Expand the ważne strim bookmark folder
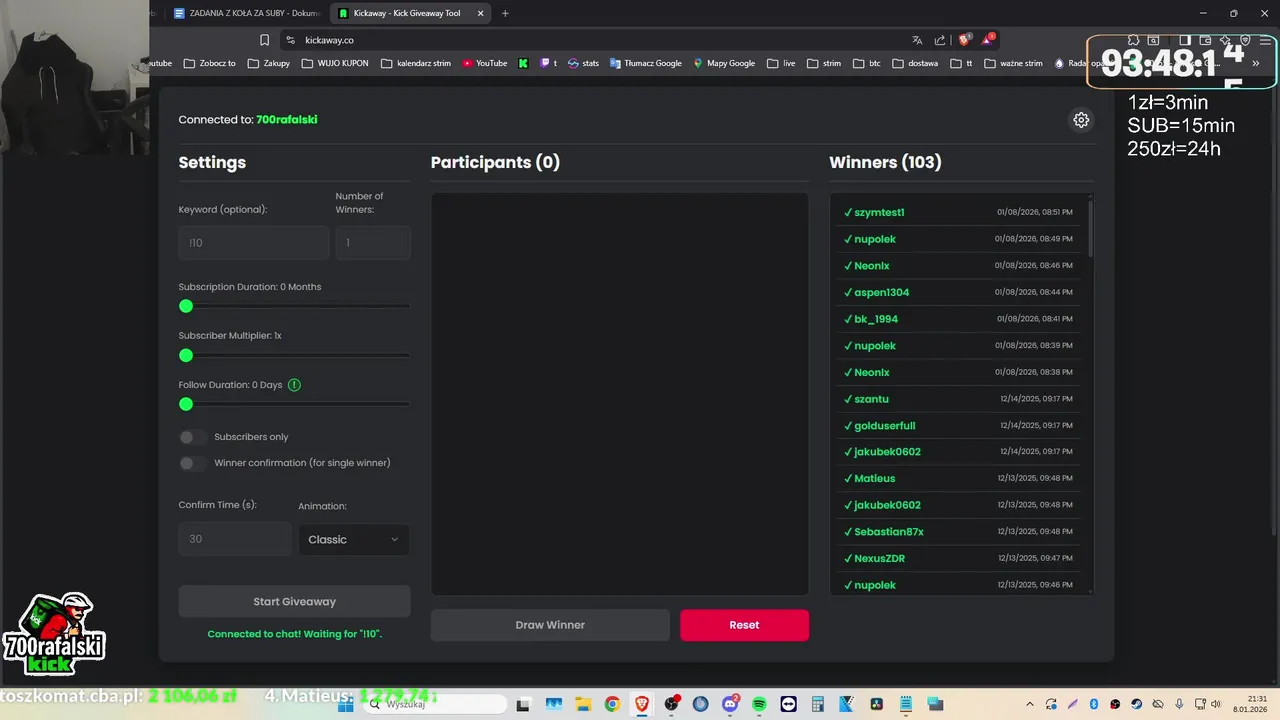The width and height of the screenshot is (1280, 720). [x=1013, y=63]
